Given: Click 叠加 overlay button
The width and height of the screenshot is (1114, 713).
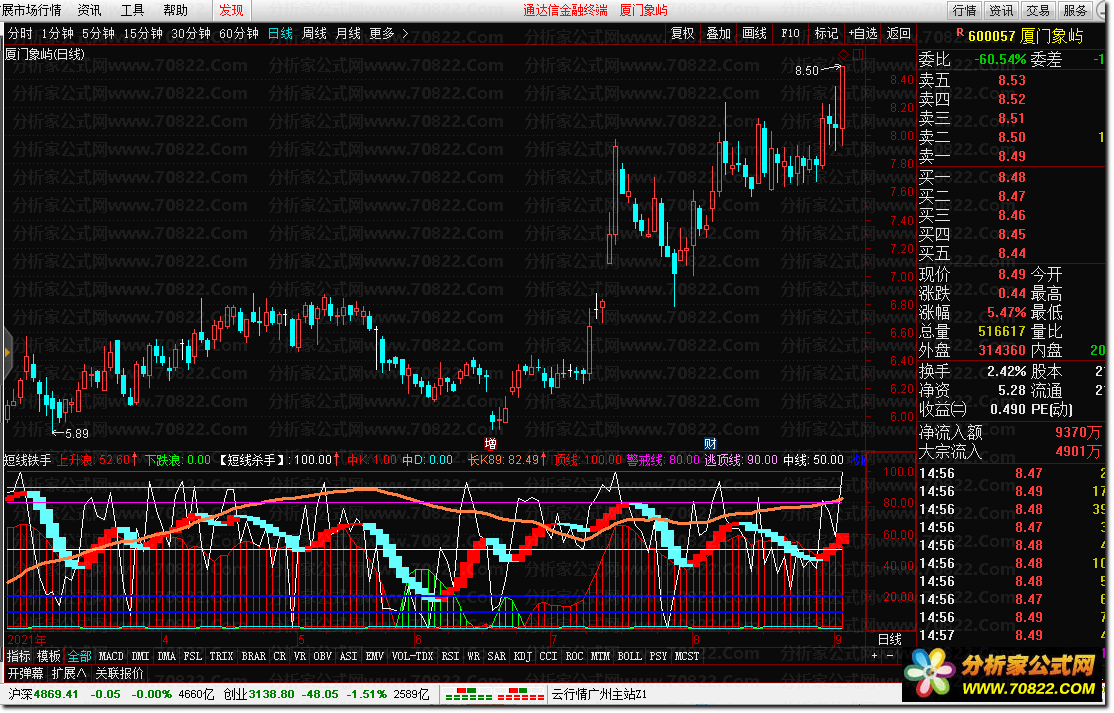Looking at the screenshot, I should [x=718, y=33].
